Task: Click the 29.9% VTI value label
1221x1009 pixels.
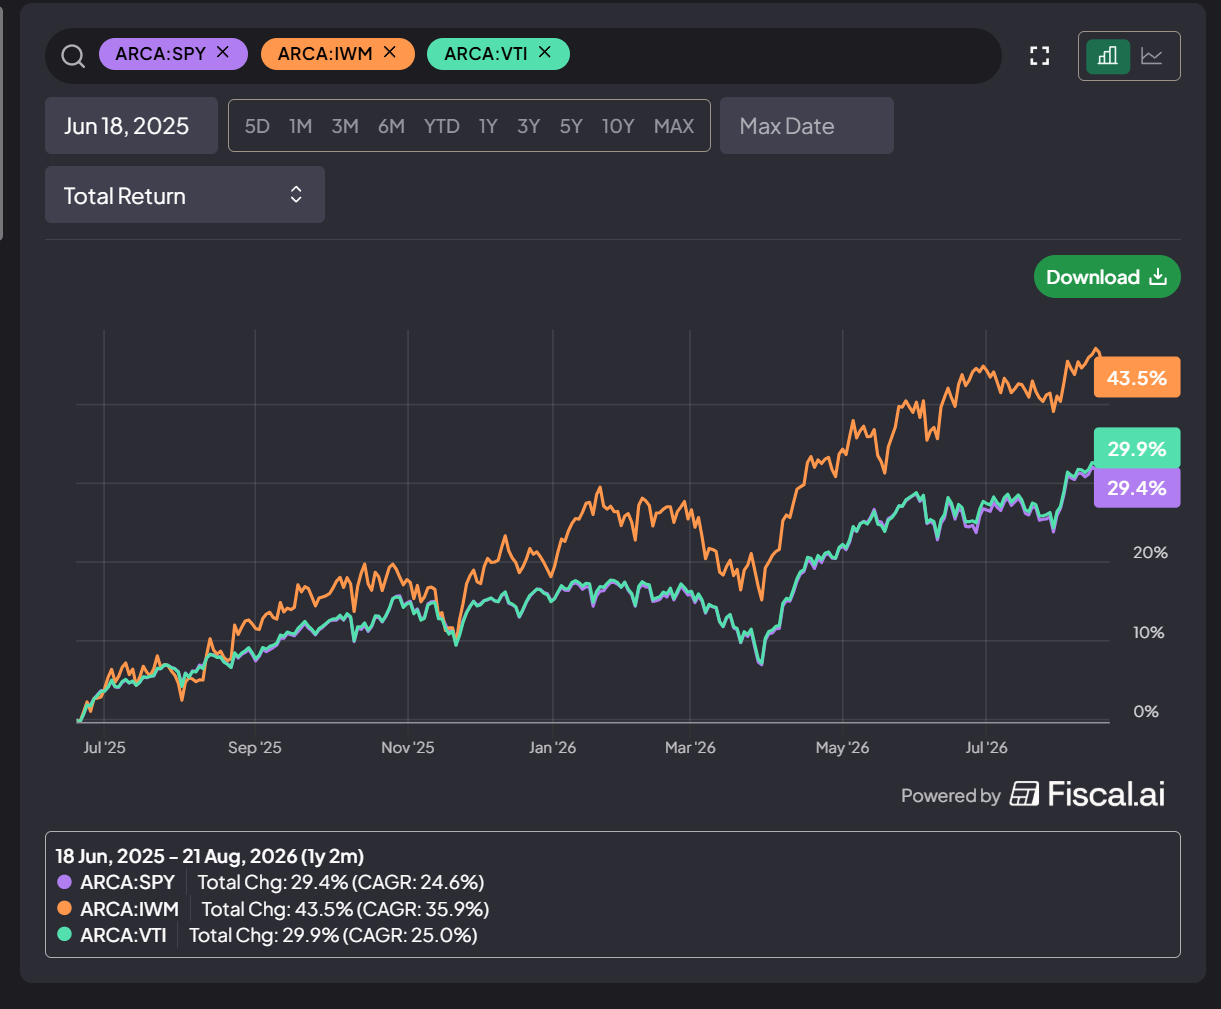Action: pos(1137,448)
